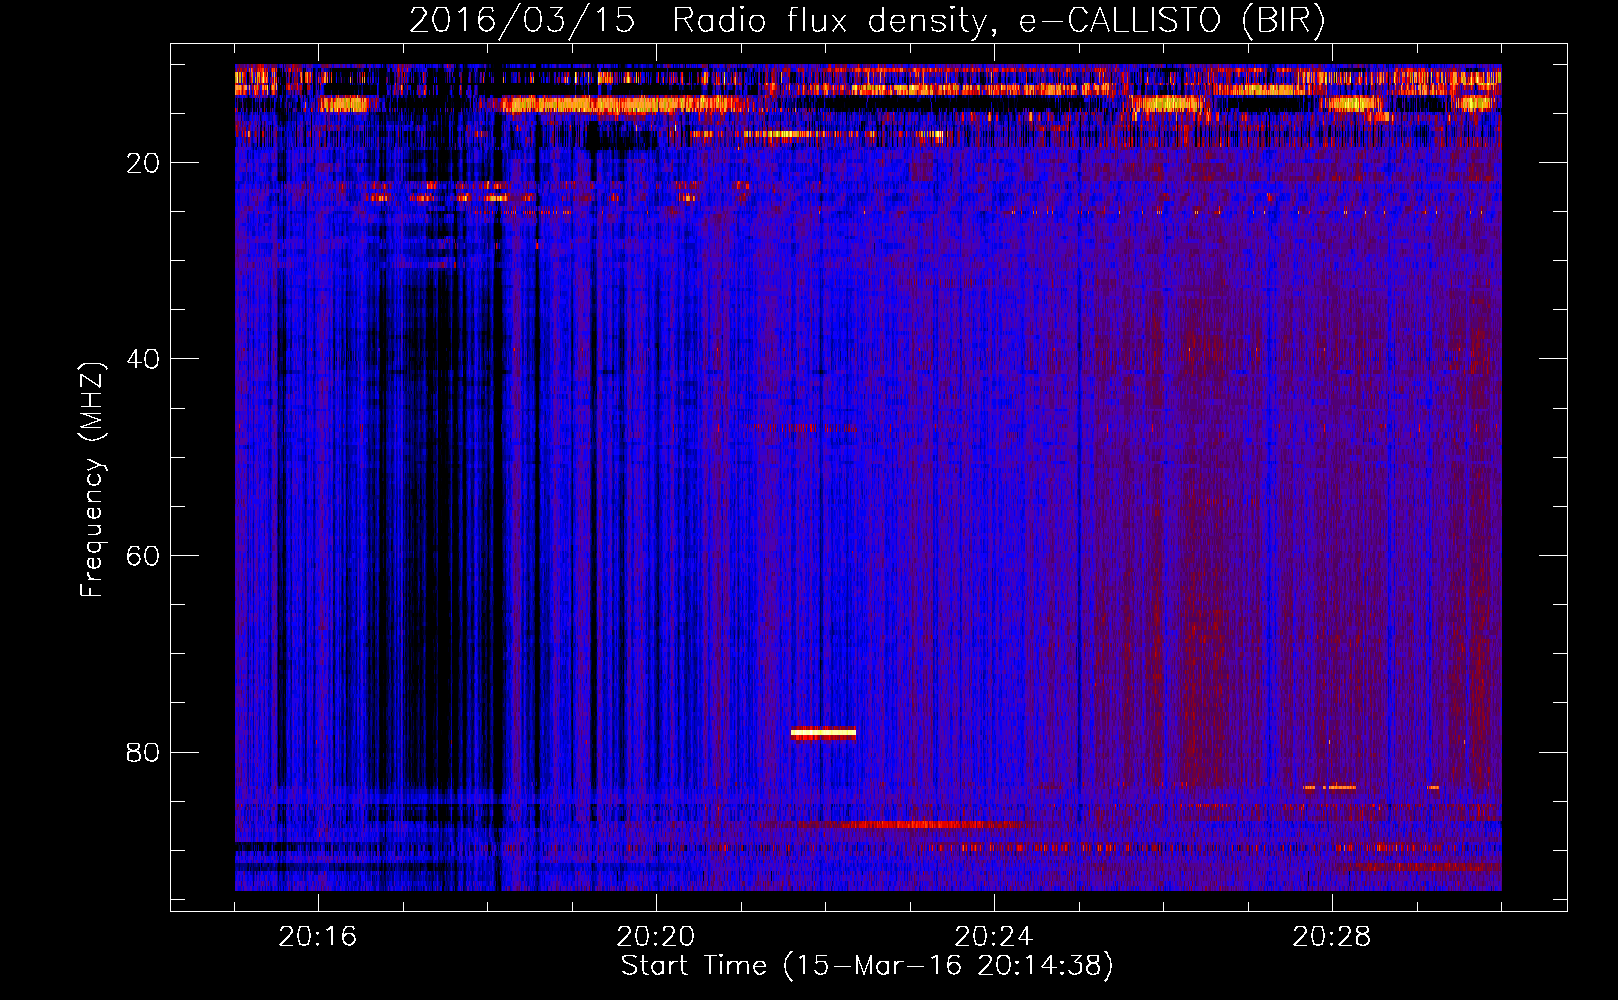Click the plot title "2016/03/15 Radio flux density, e-CALLISTO (BIR)"

click(867, 21)
